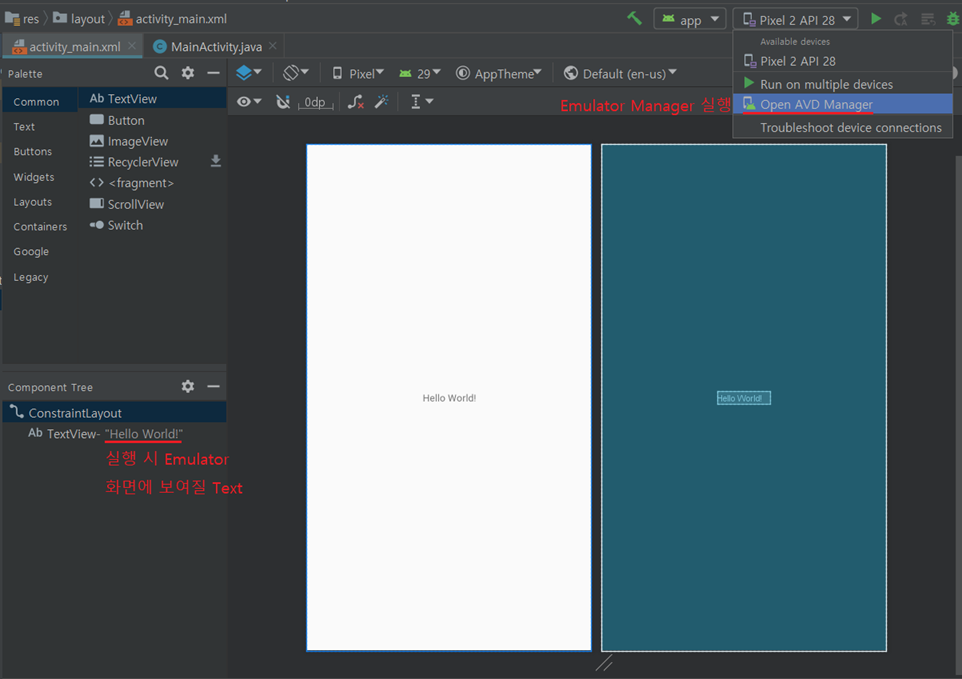Select <fragment> in the Palette
This screenshot has height=679, width=962.
[x=152, y=183]
